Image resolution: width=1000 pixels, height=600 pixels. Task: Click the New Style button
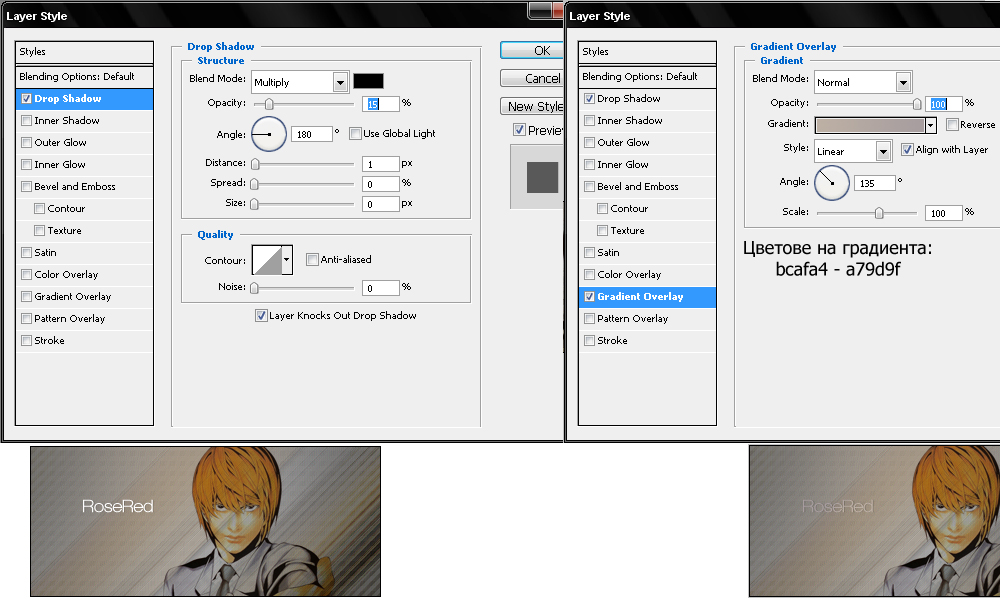(x=532, y=106)
